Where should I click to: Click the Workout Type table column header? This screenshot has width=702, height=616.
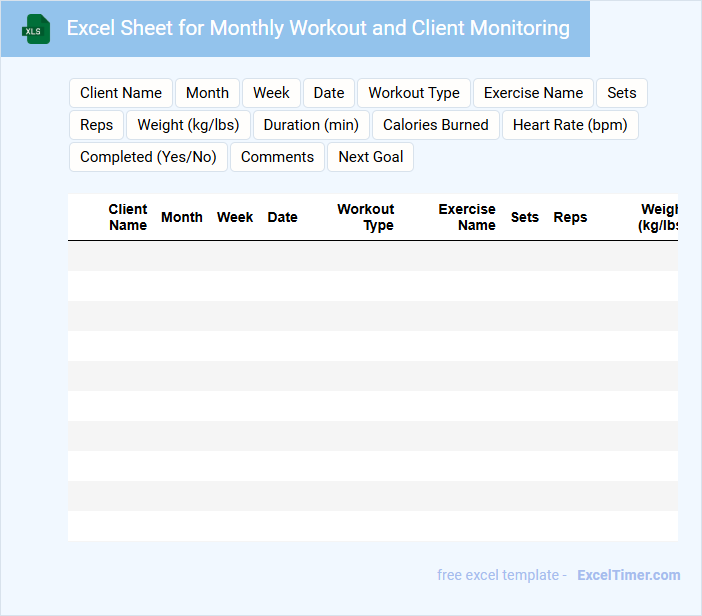tap(366, 217)
